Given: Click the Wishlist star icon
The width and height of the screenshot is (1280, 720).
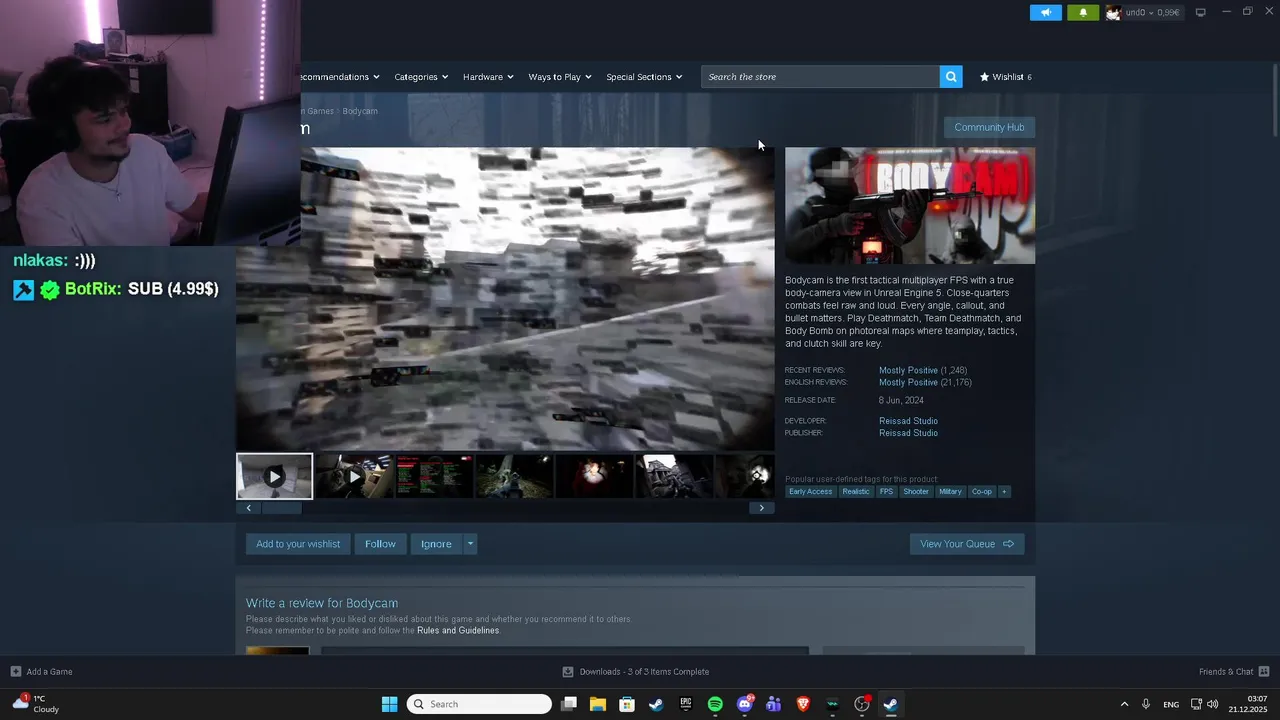Looking at the screenshot, I should [x=984, y=77].
